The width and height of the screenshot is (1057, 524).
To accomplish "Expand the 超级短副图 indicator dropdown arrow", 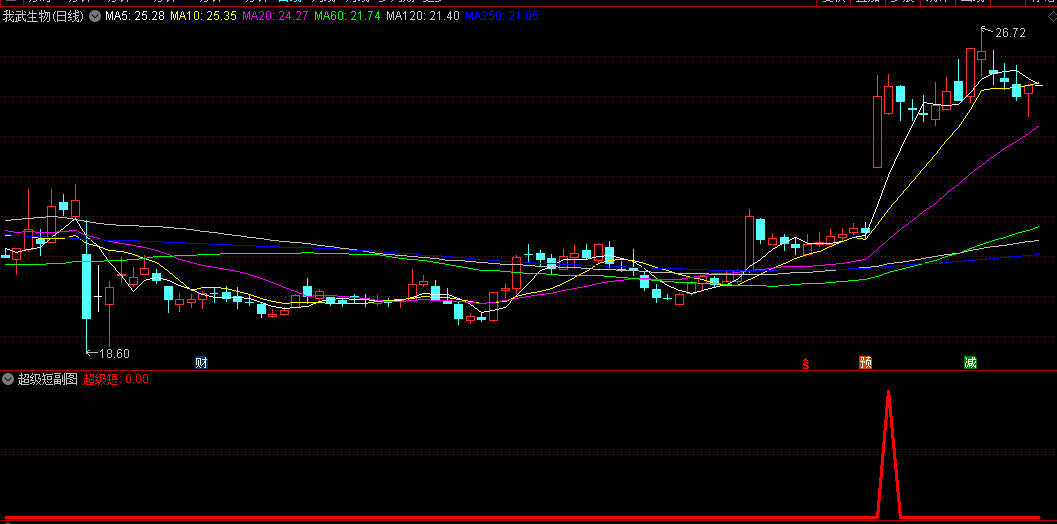I will 8,379.
